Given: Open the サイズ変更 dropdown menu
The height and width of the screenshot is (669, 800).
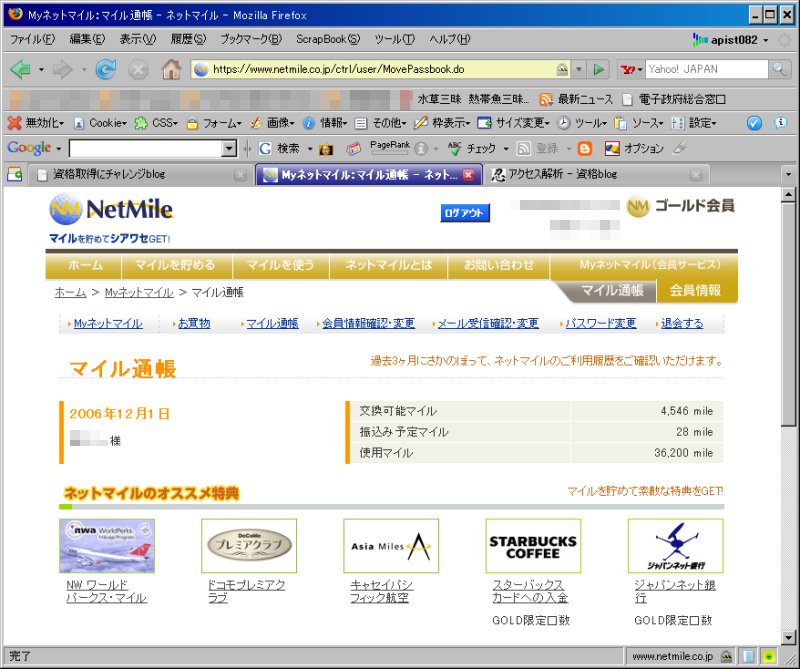Looking at the screenshot, I should (514, 122).
